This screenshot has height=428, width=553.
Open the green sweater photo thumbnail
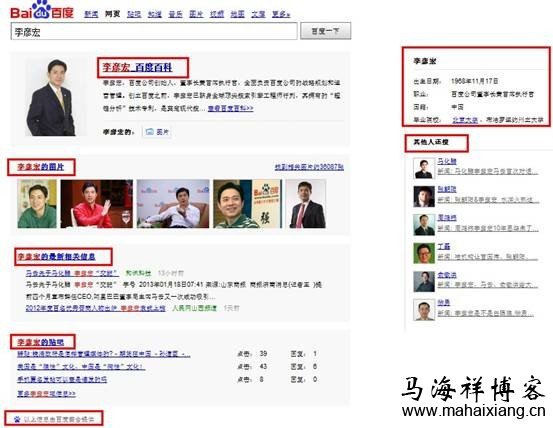pos(37,204)
